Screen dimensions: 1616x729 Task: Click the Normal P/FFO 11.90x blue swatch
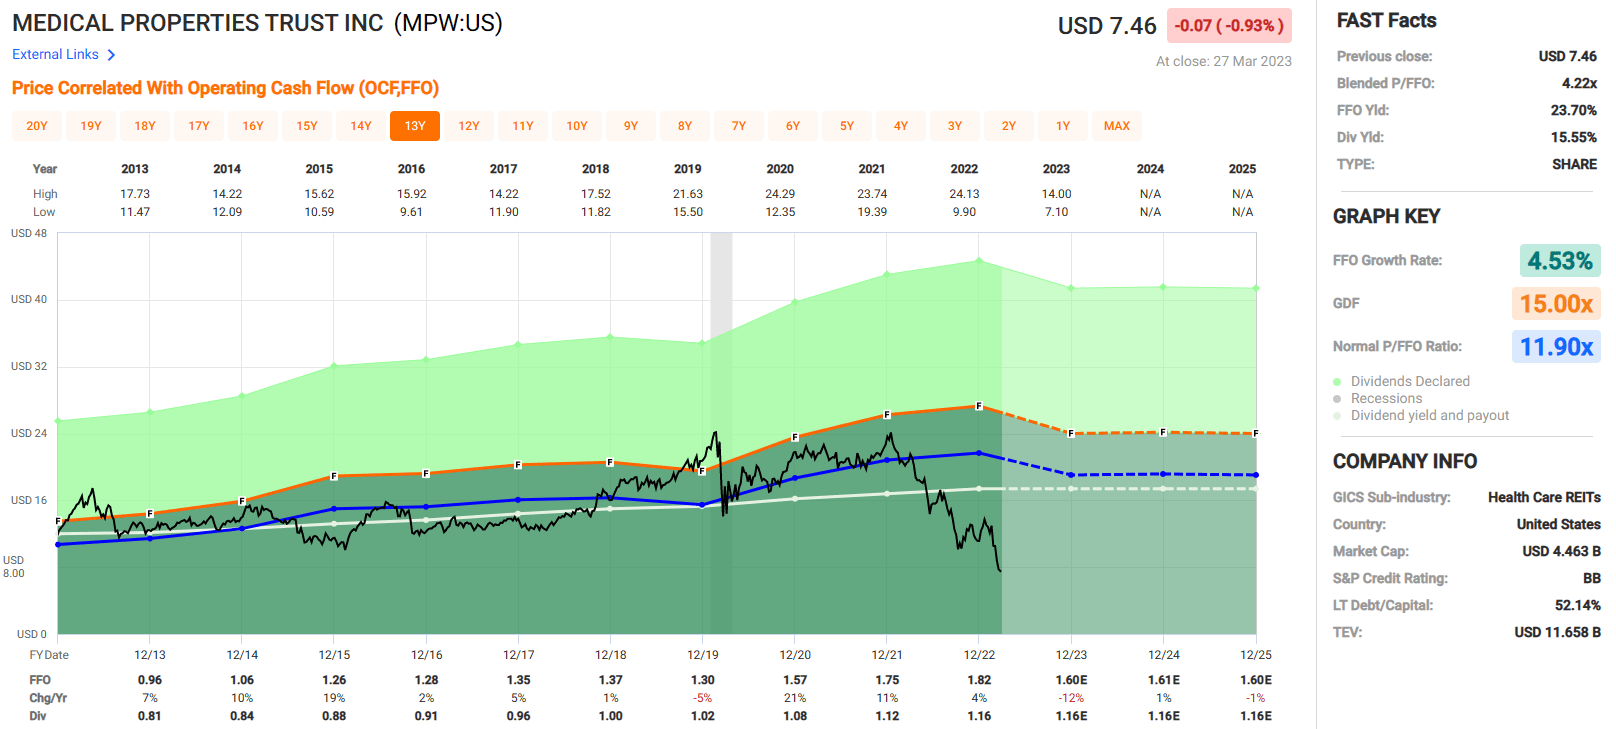1556,347
